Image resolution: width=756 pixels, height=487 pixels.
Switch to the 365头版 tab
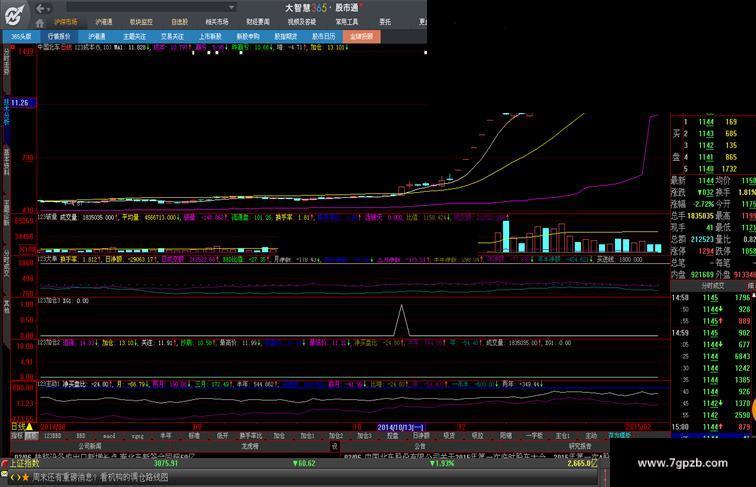click(x=21, y=37)
